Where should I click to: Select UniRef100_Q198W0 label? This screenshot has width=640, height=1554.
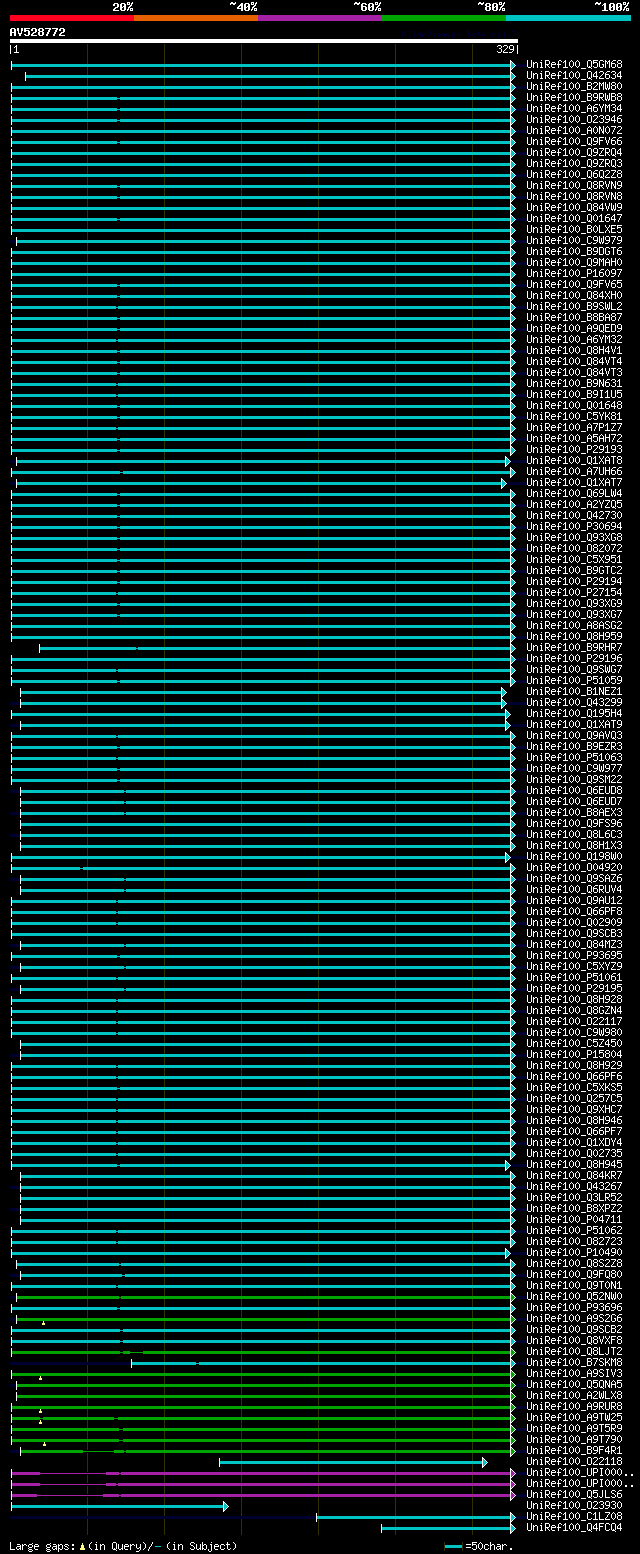point(574,856)
